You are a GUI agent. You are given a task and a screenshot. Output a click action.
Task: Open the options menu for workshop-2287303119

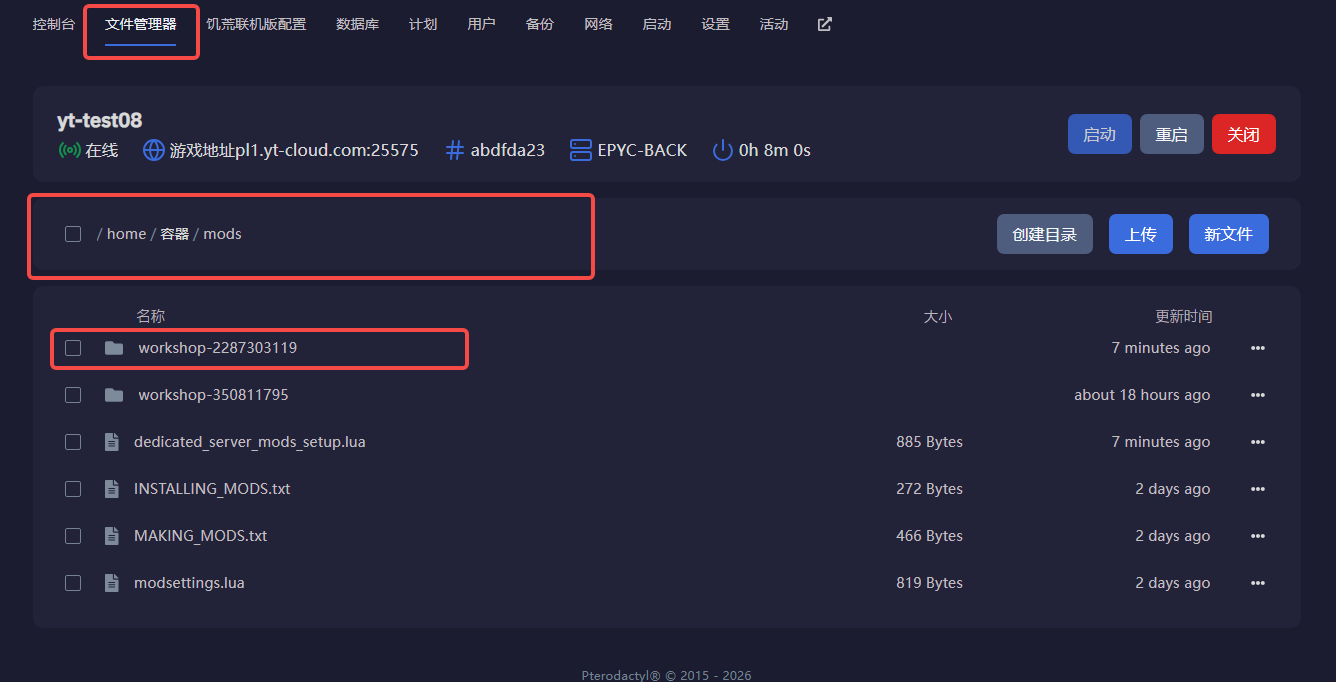point(1258,348)
